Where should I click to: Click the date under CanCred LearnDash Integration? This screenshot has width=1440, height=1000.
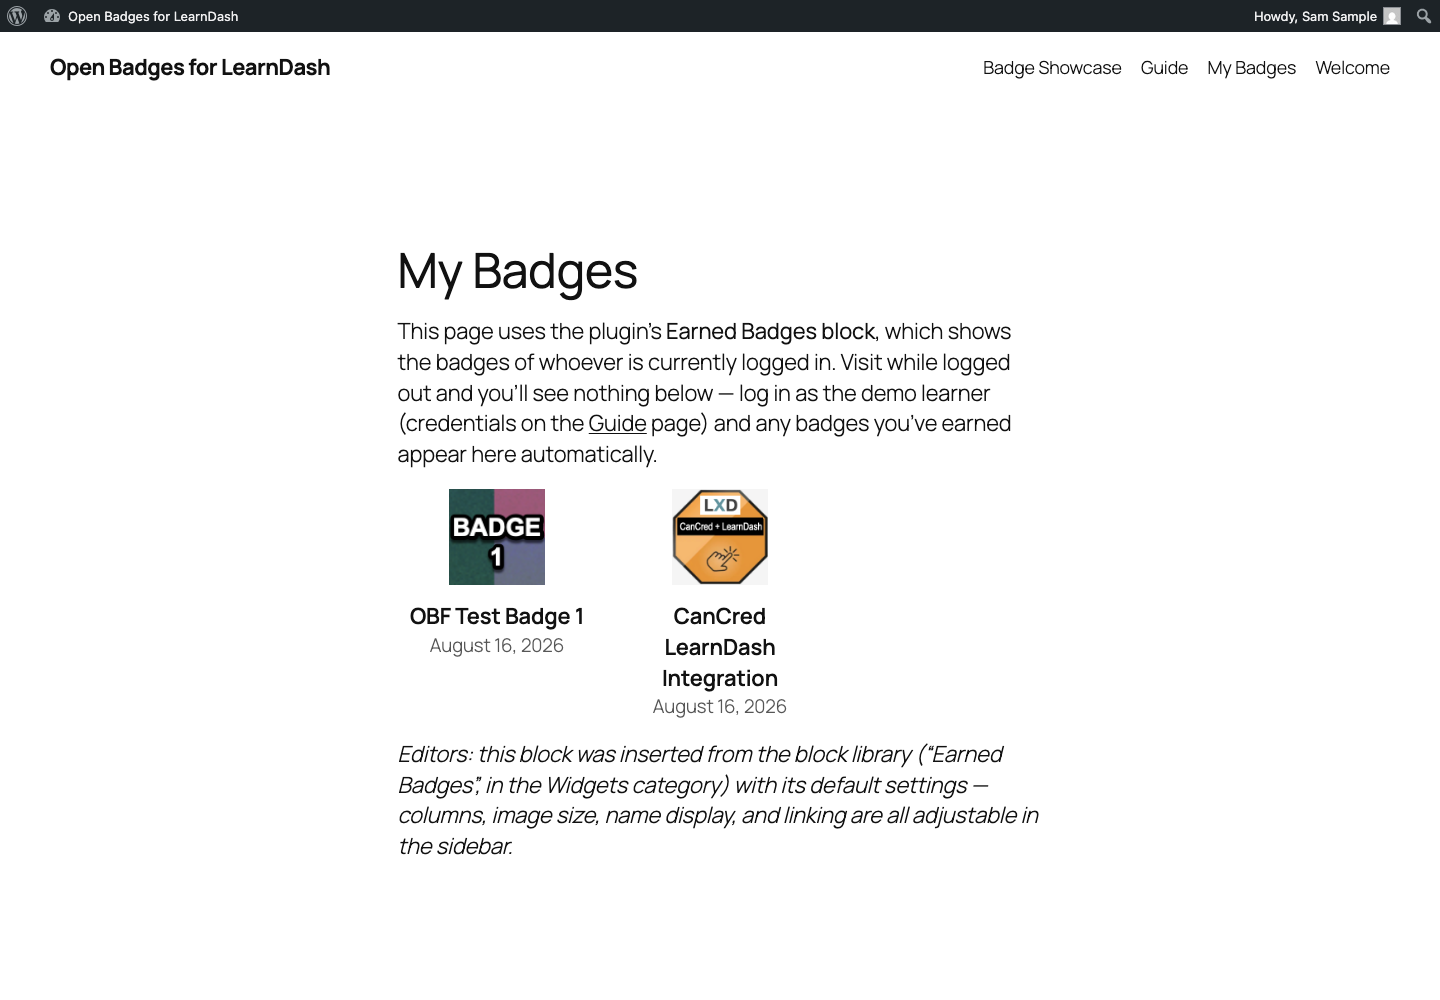pyautogui.click(x=720, y=707)
